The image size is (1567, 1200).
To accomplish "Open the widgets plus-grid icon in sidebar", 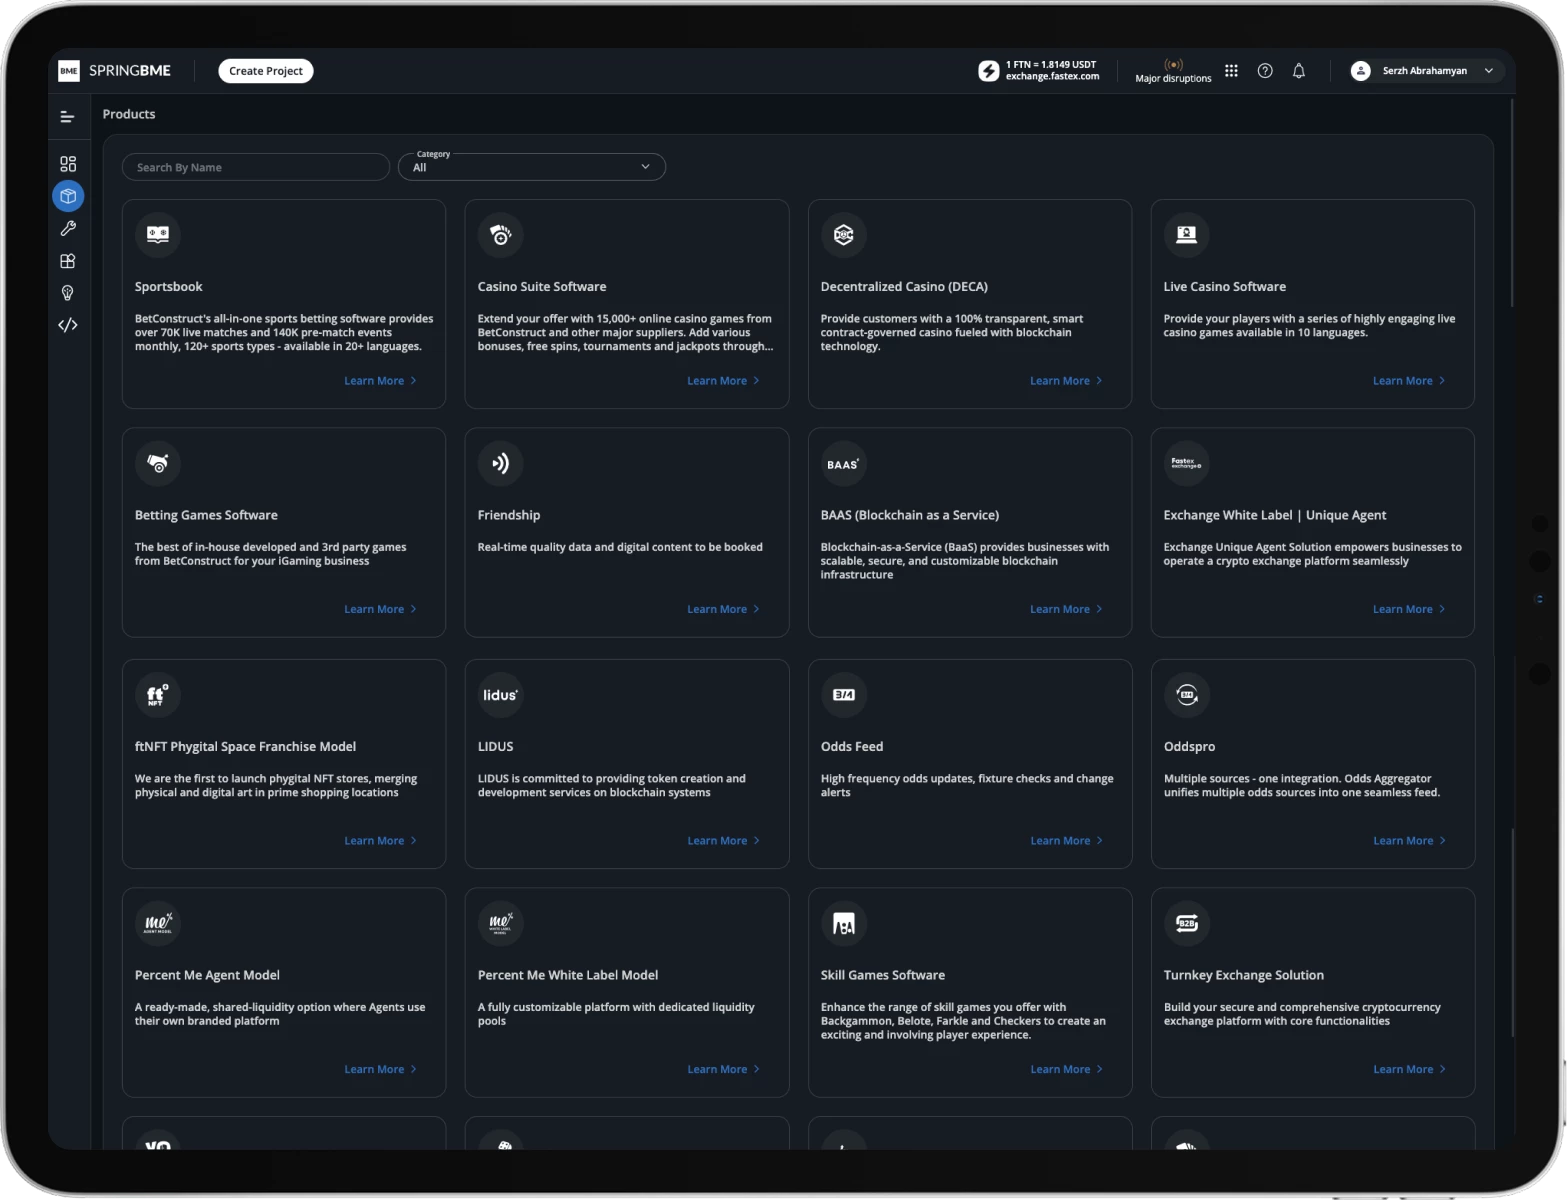I will coord(68,261).
